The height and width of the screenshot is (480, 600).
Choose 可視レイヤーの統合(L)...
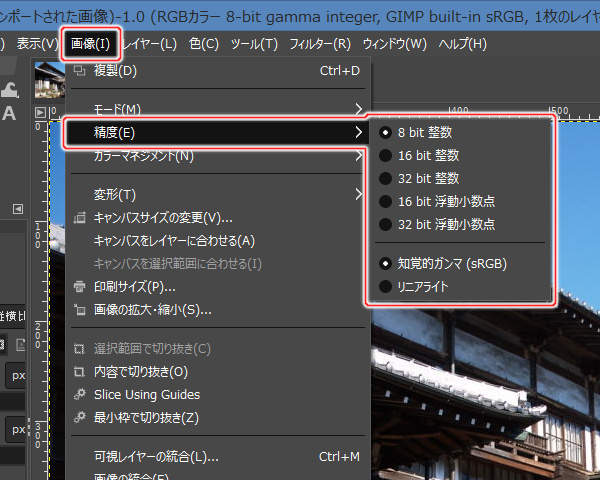[217, 457]
